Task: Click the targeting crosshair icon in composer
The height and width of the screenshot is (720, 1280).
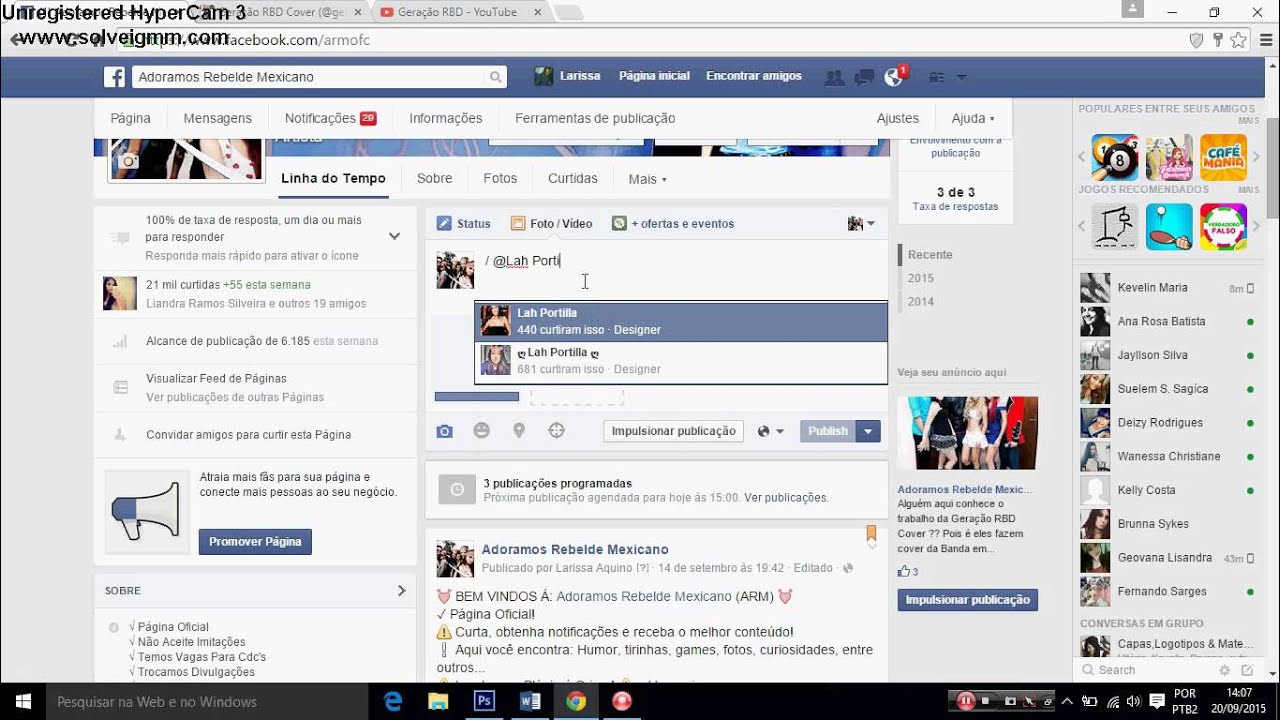Action: [x=557, y=431]
